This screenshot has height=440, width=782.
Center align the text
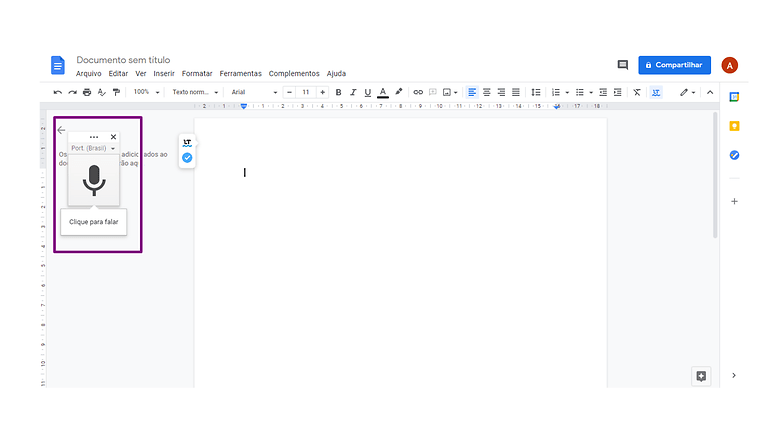(487, 92)
